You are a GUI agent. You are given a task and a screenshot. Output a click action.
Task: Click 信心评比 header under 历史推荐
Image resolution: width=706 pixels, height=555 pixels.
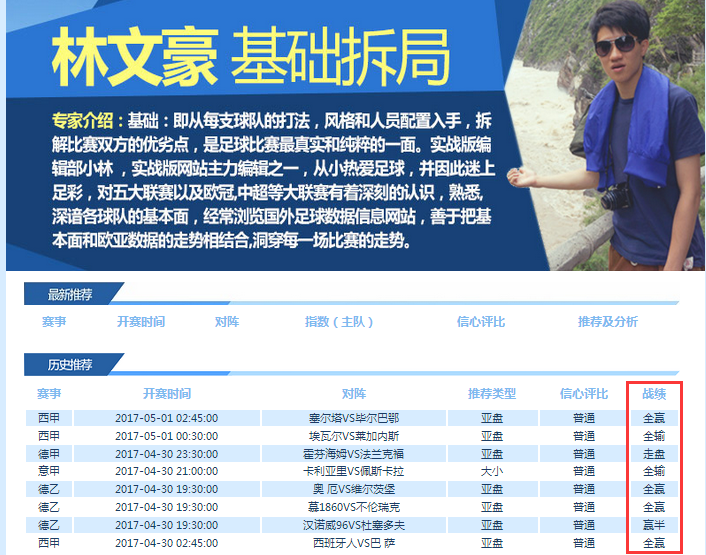coord(584,393)
